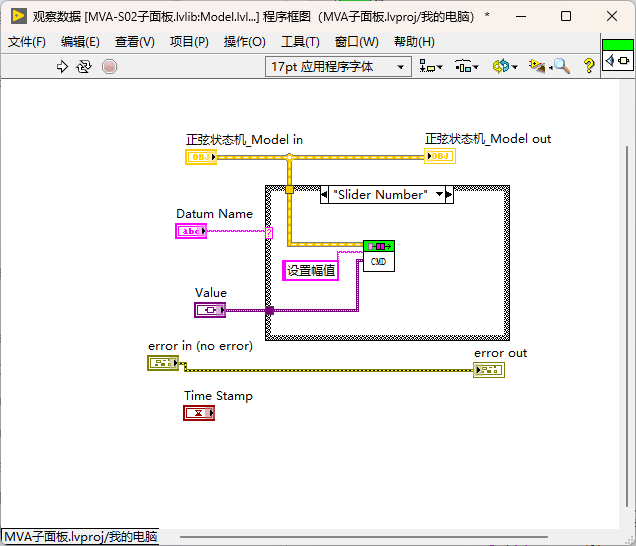Open the Reorder objects tool
636x546 pixels.
505,66
